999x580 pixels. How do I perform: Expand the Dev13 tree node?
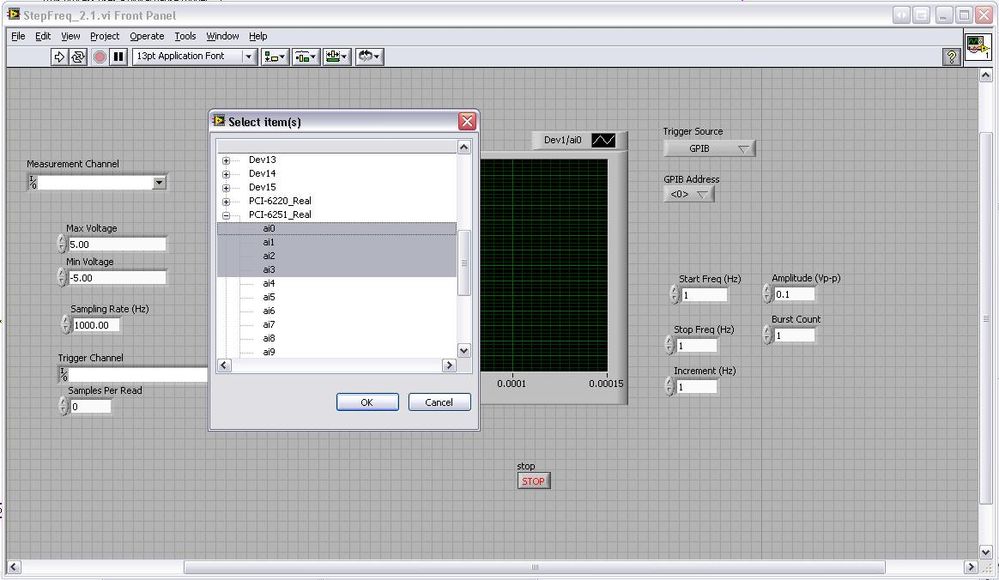(226, 160)
